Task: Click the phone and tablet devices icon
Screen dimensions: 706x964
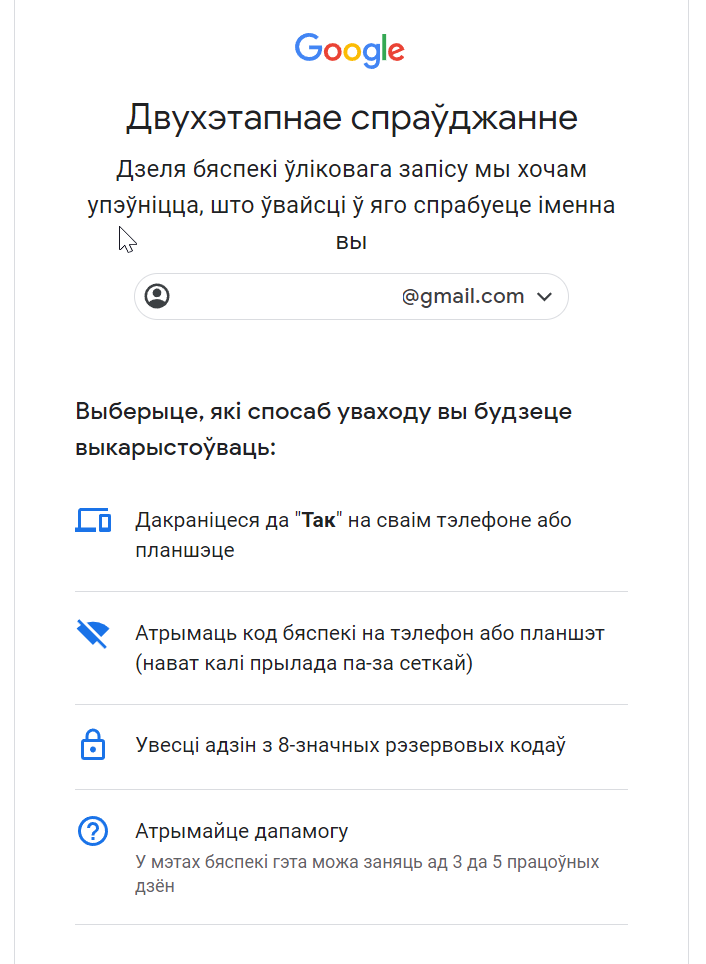Action: (x=93, y=520)
